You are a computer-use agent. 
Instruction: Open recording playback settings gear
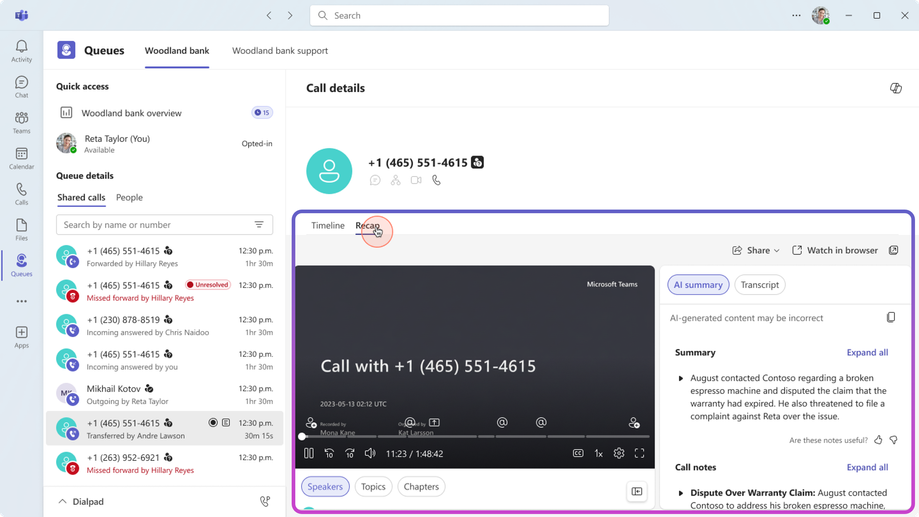[619, 453]
